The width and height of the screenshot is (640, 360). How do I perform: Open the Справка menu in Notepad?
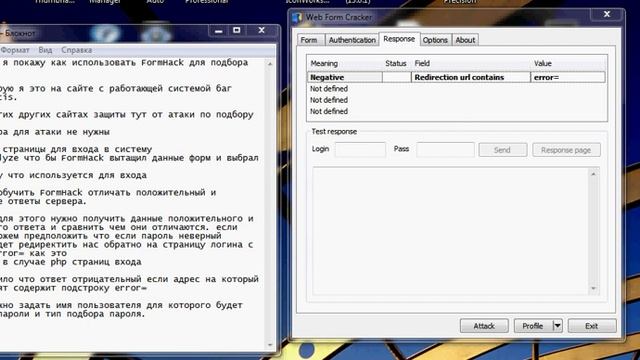click(76, 50)
